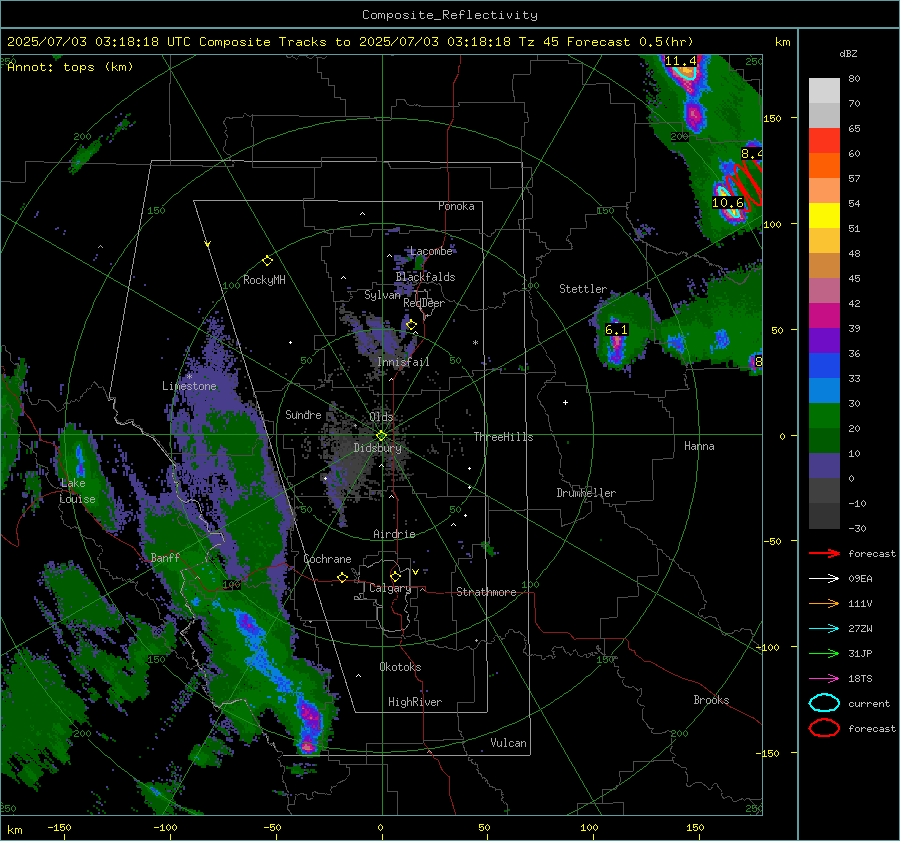Click the Innisfail town label
900x841 pixels.
point(403,362)
